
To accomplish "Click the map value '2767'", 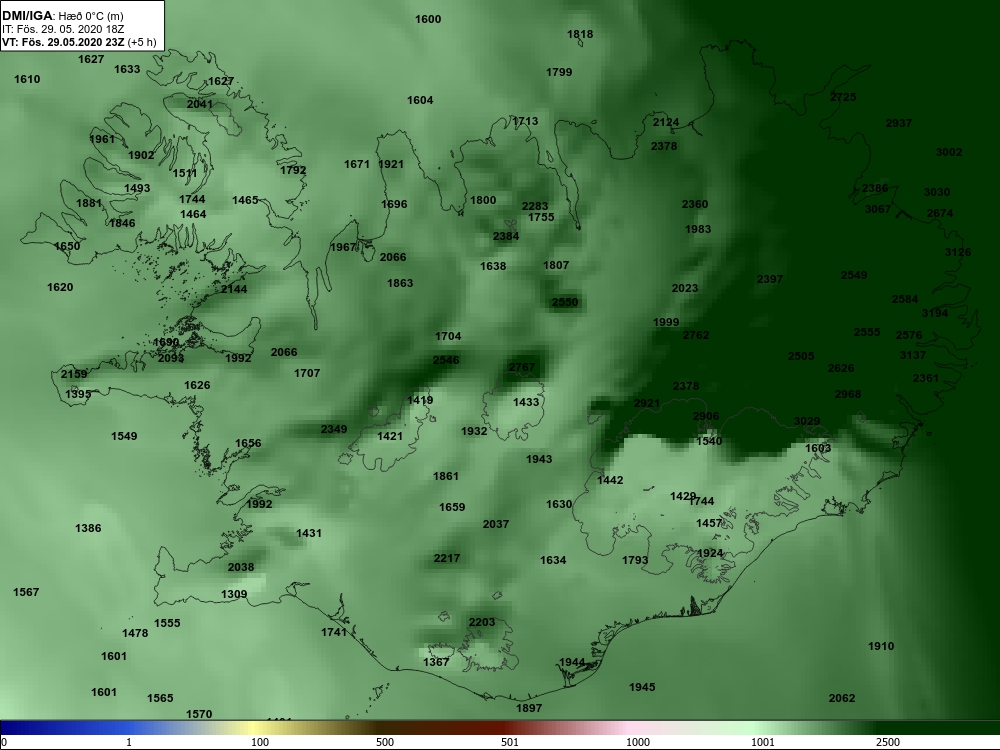I will (522, 367).
